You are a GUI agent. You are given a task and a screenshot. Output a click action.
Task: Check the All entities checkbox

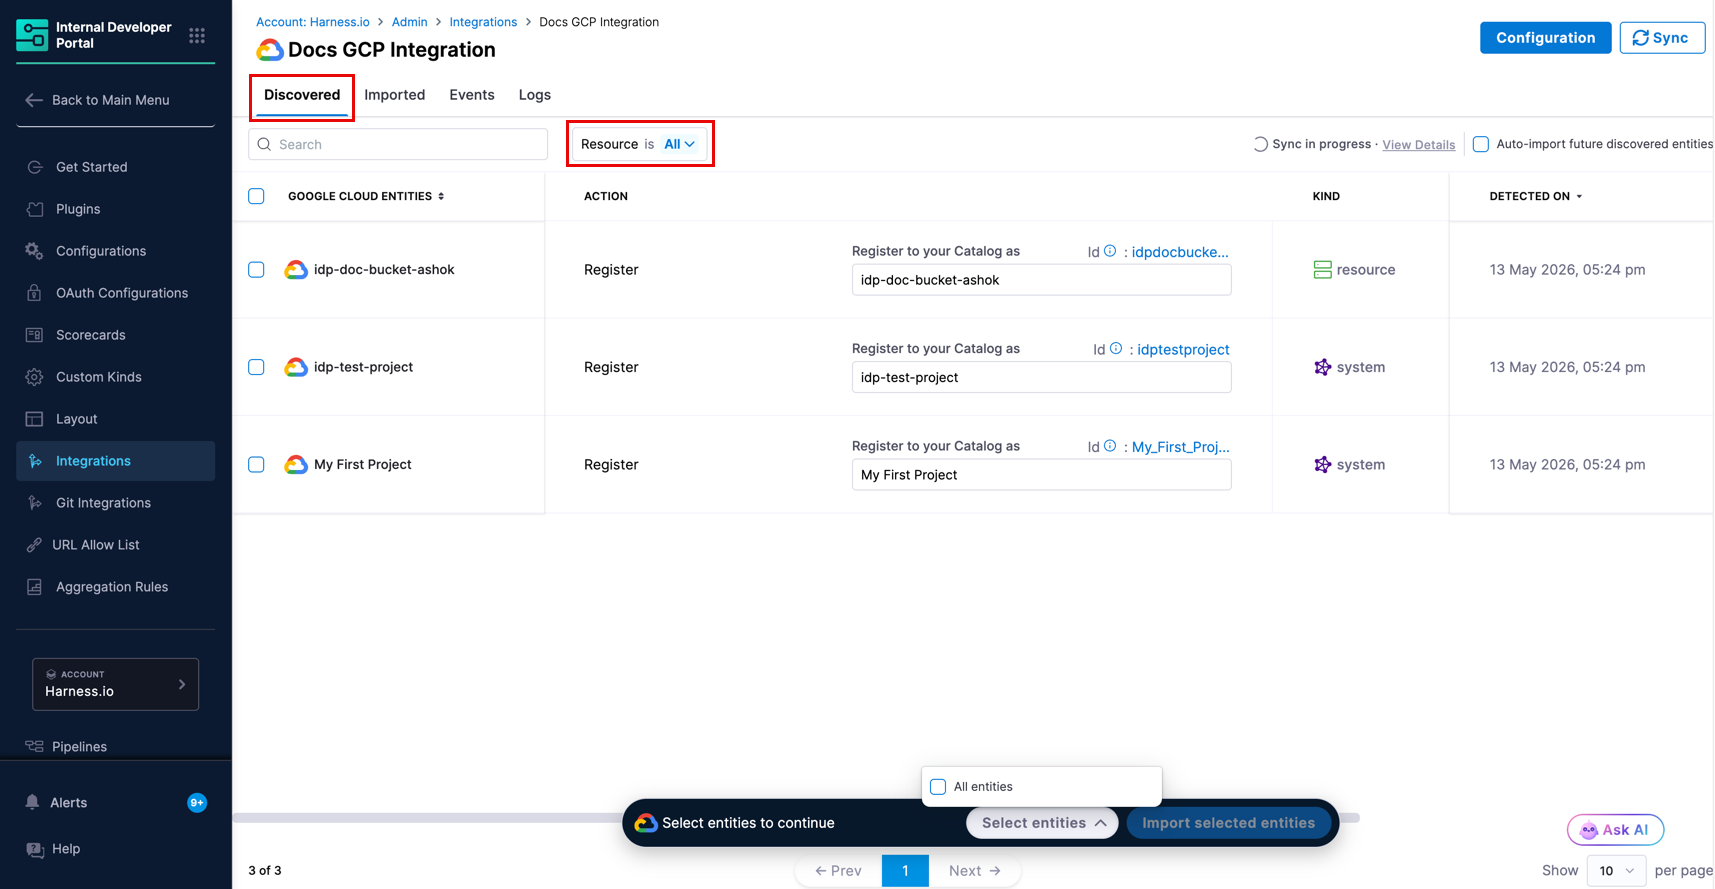coord(938,787)
